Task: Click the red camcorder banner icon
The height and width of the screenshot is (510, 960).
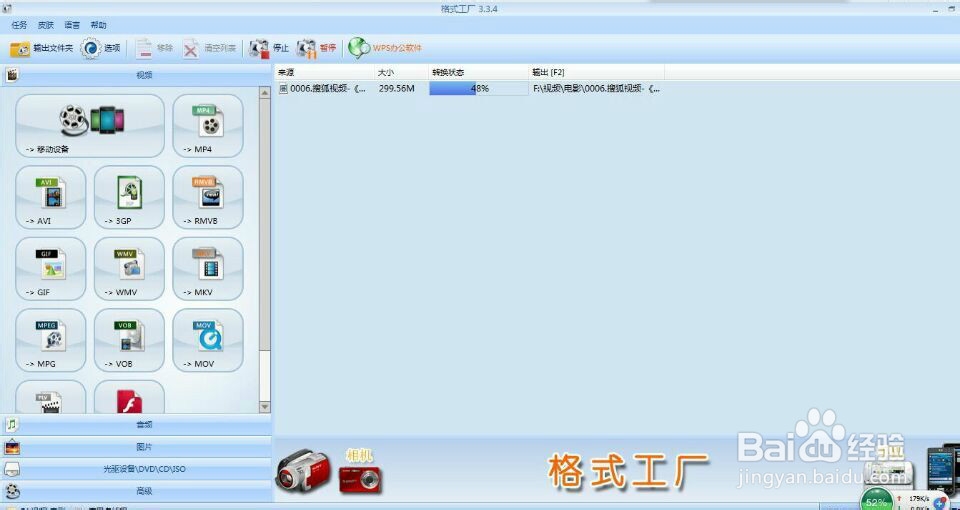Action: pyautogui.click(x=303, y=470)
